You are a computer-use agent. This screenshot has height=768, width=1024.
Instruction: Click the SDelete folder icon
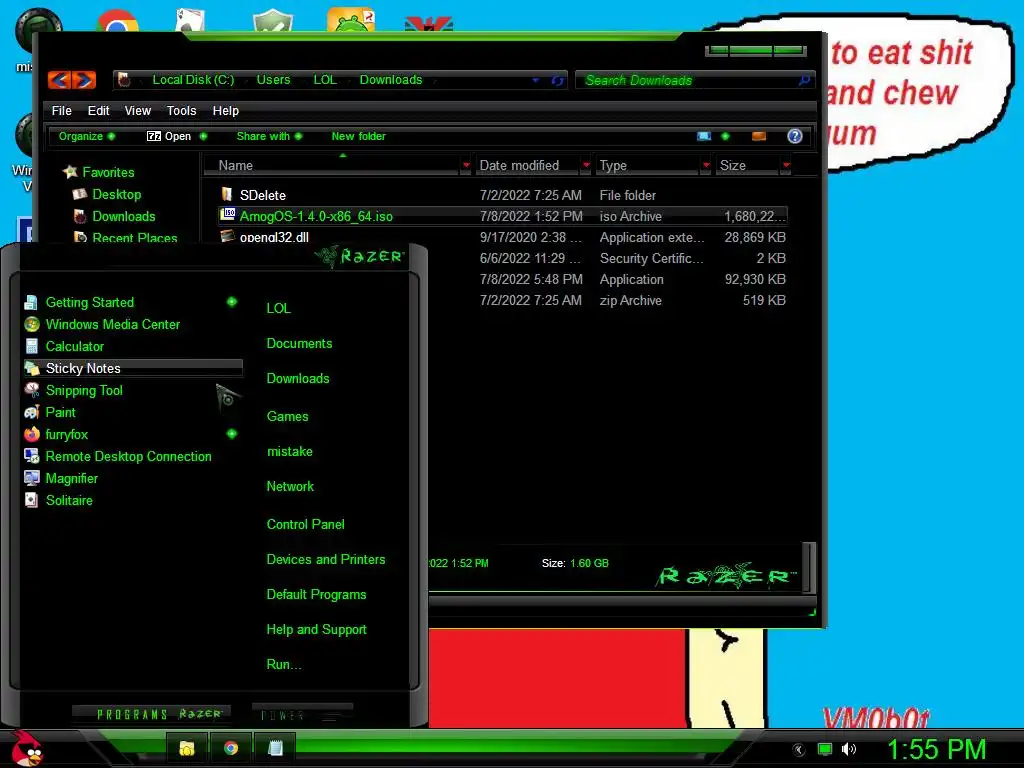point(227,194)
